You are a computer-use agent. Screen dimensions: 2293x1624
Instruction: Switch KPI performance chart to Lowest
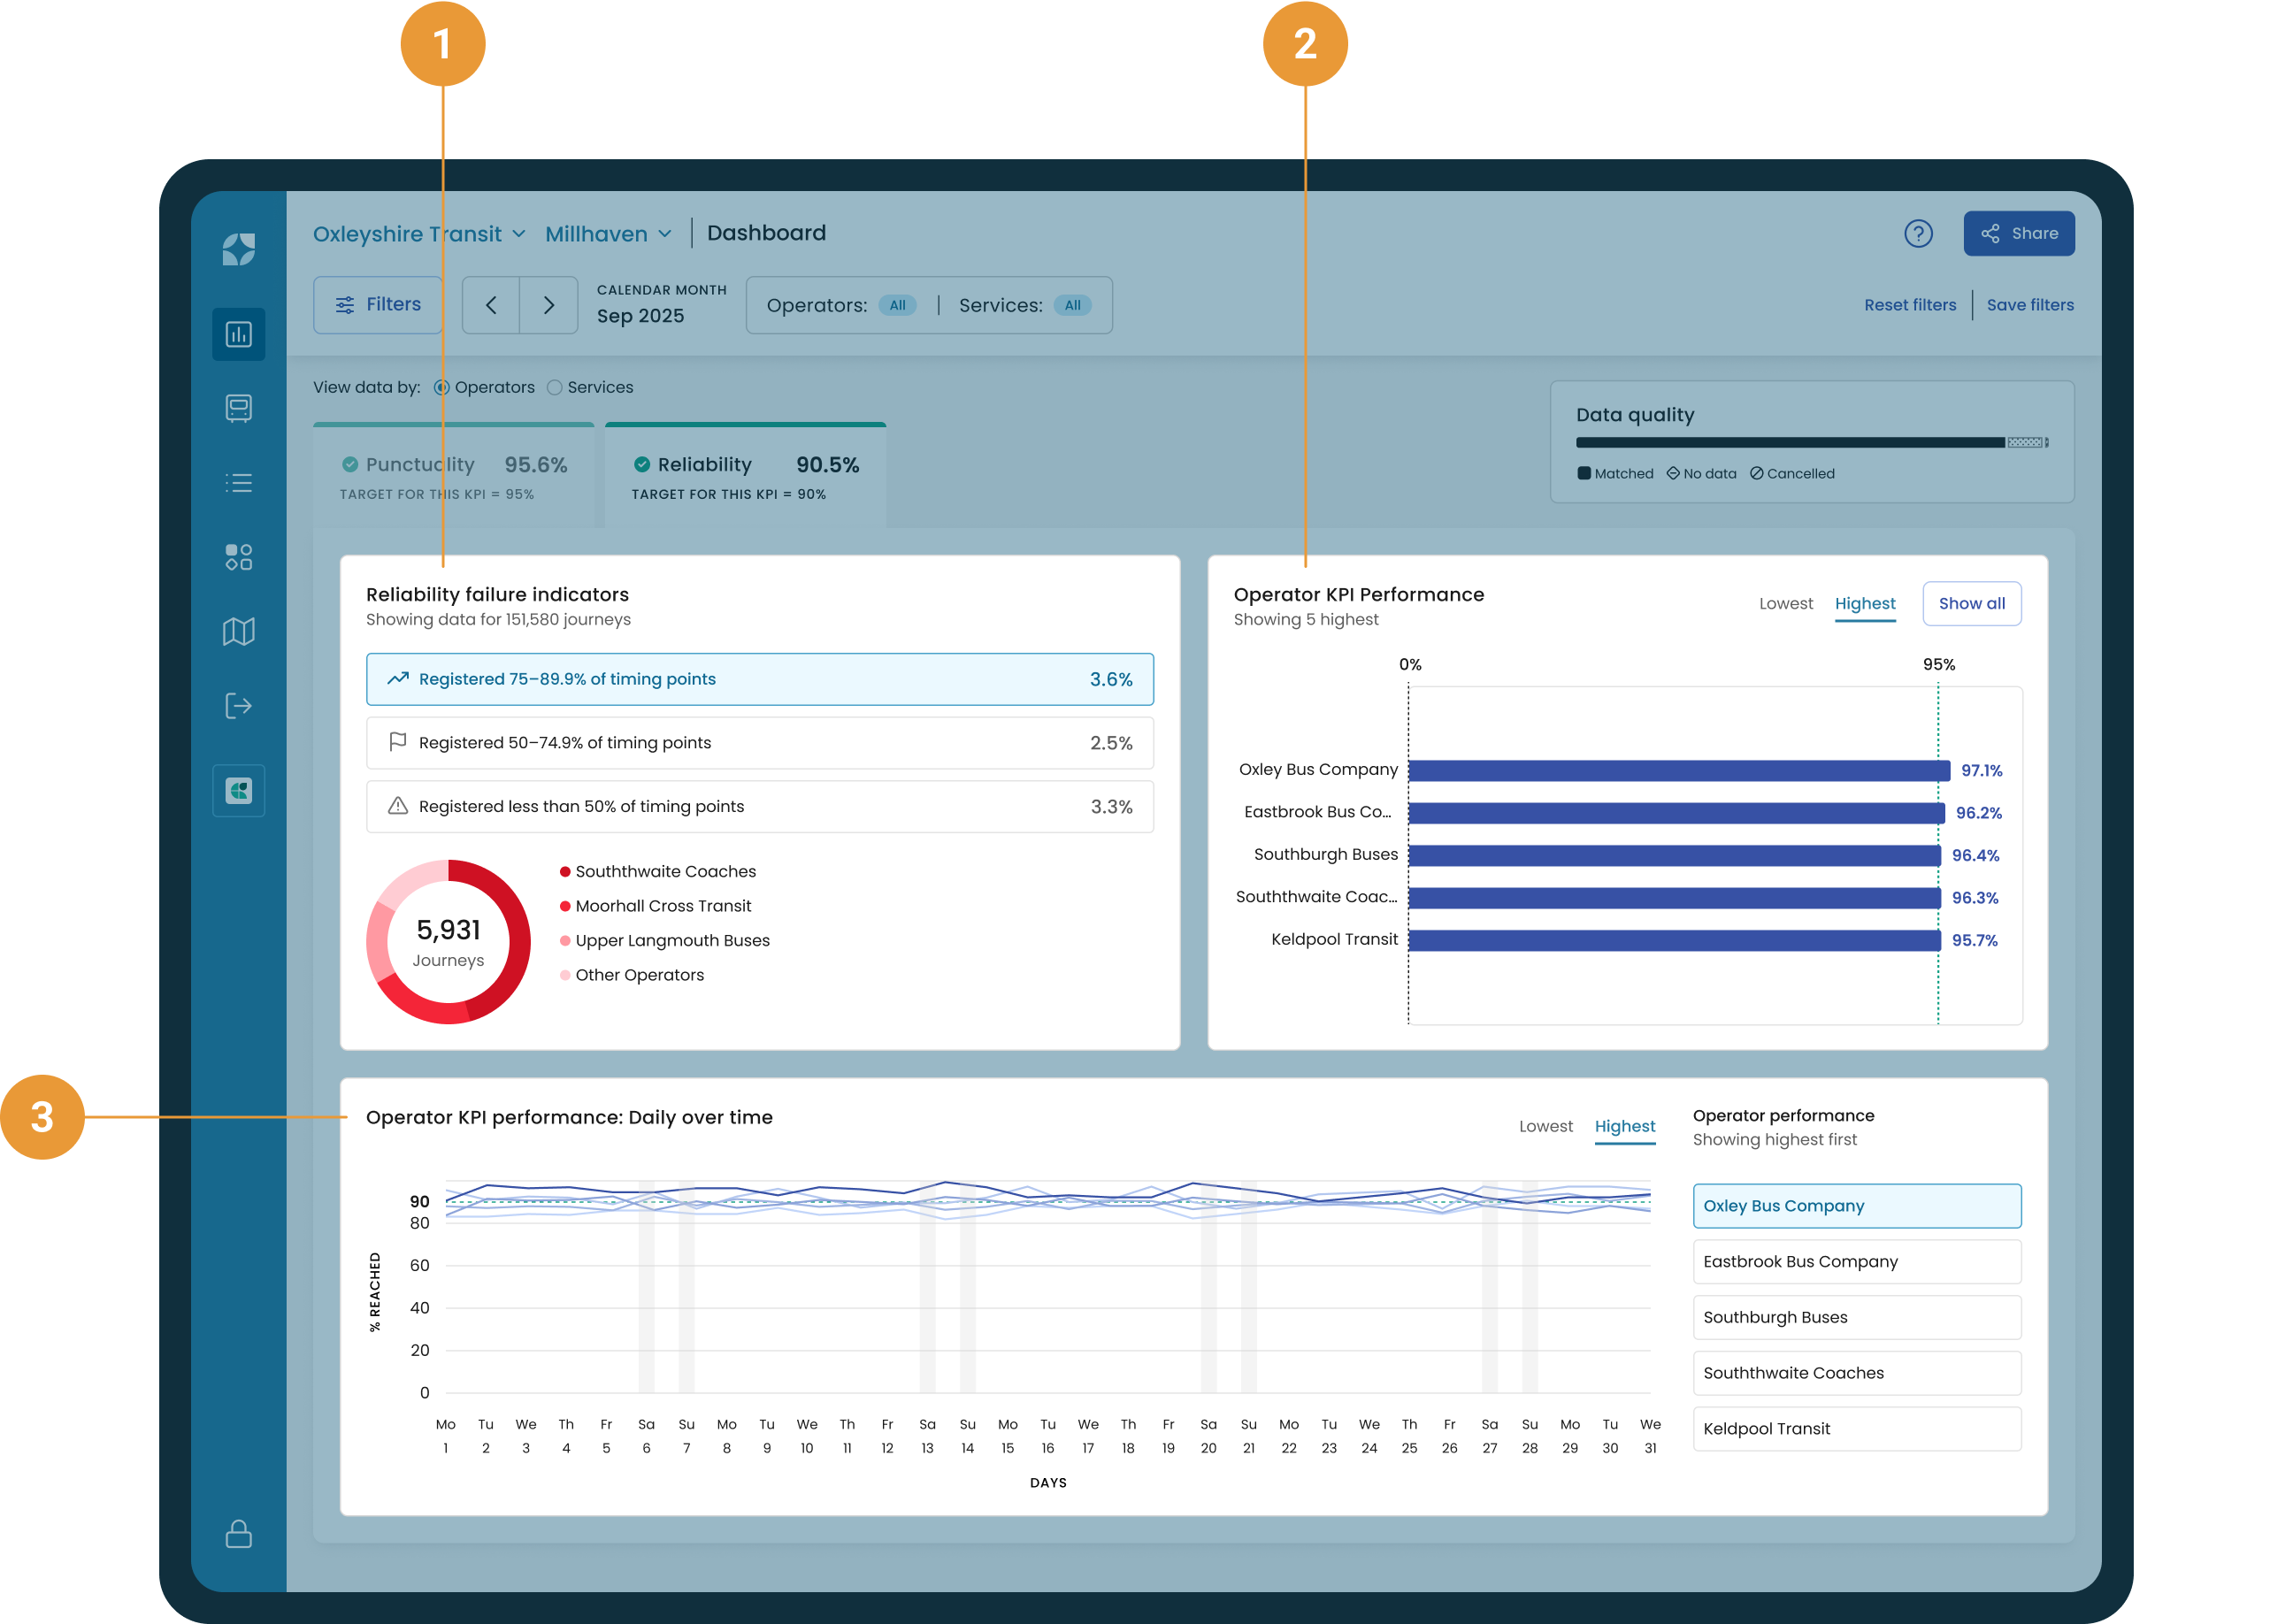click(1785, 603)
